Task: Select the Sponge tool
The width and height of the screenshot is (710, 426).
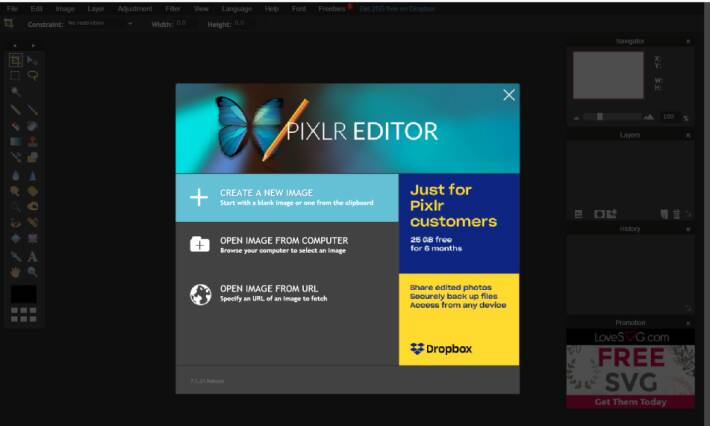Action: pyautogui.click(x=32, y=191)
